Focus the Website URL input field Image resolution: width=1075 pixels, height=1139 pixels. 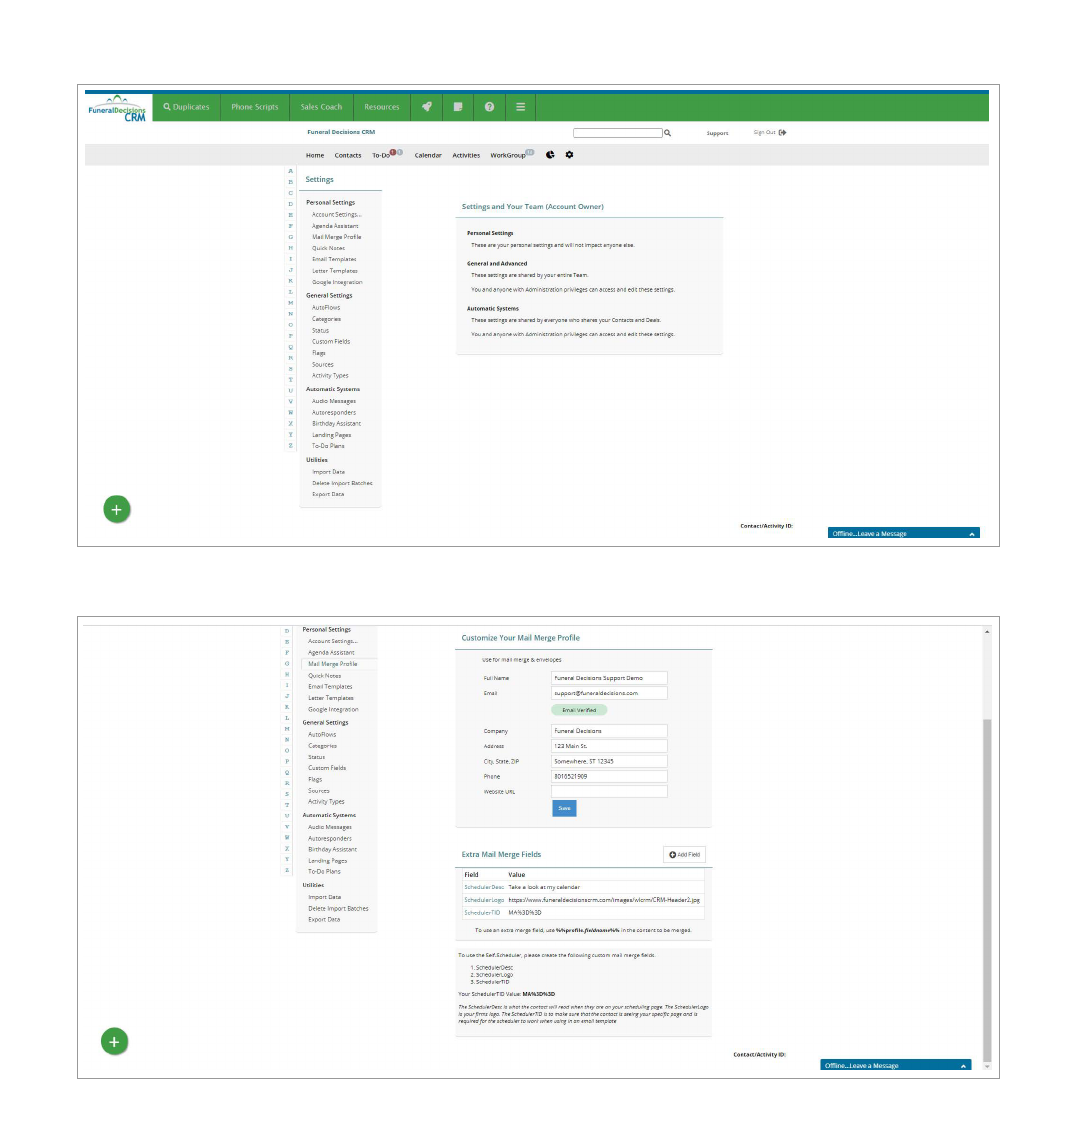pos(608,791)
